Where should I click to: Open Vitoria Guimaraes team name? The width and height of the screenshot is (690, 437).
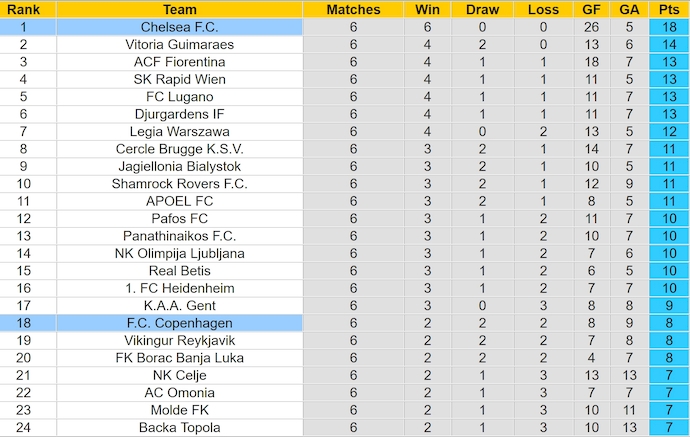(179, 45)
